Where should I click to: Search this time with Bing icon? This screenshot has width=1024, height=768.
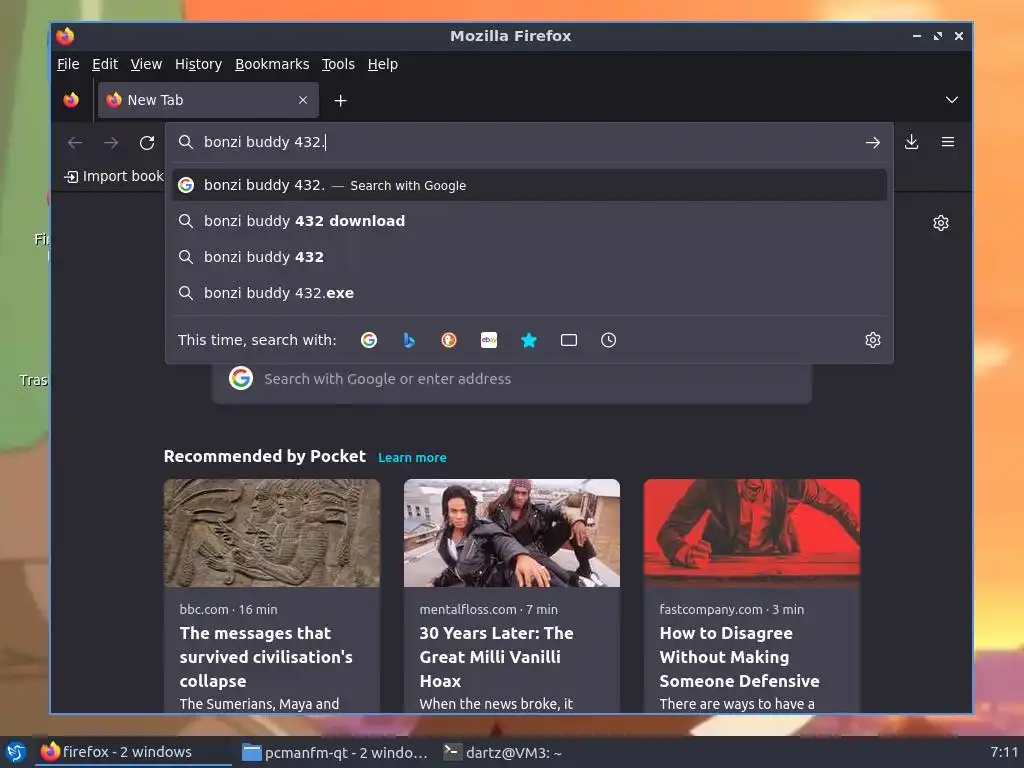coord(409,340)
